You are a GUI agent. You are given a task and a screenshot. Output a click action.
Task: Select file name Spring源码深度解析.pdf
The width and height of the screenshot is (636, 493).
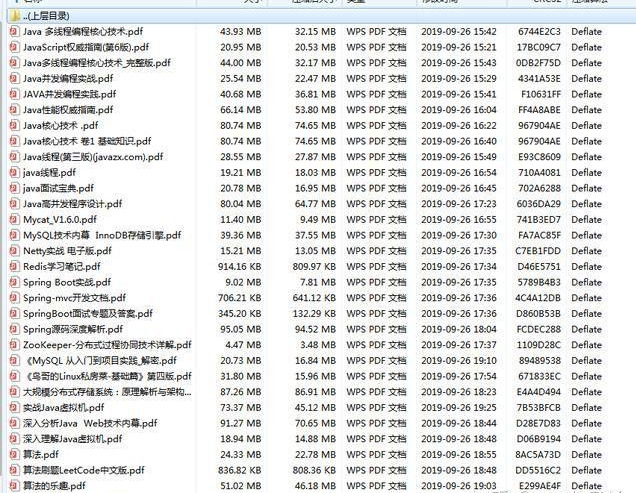pos(73,329)
